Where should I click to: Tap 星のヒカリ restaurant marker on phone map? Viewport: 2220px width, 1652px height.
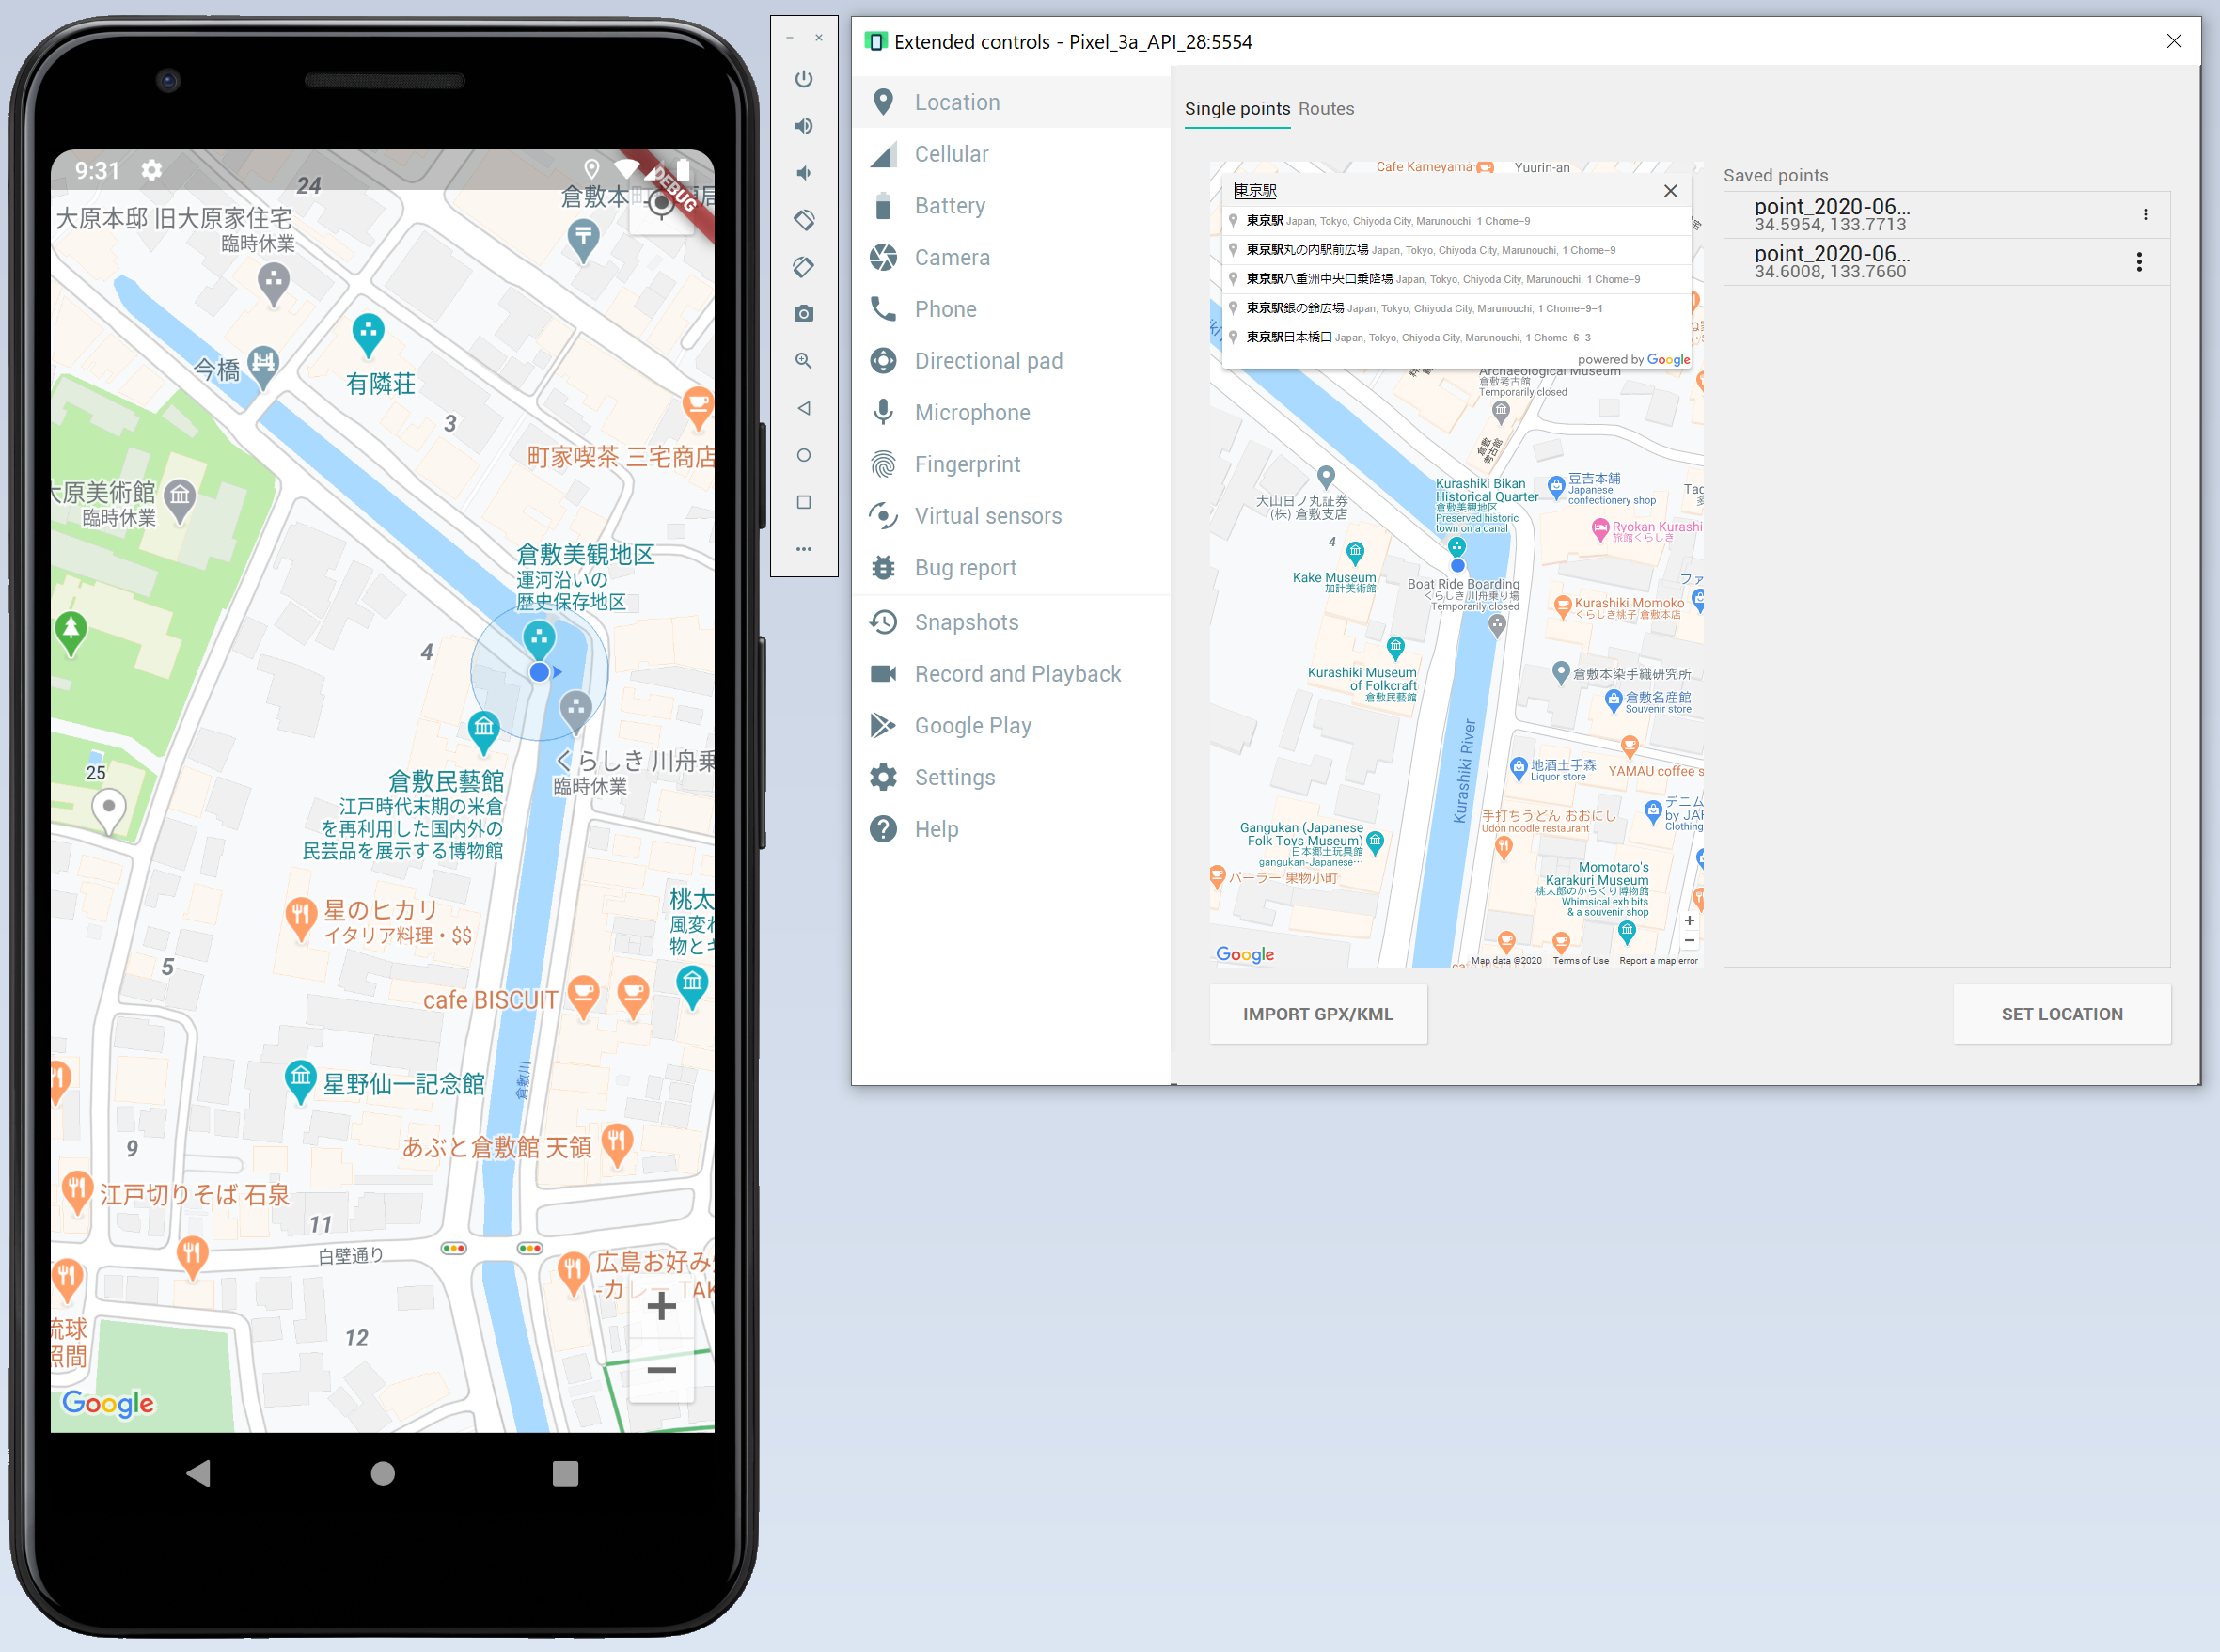coord(300,918)
